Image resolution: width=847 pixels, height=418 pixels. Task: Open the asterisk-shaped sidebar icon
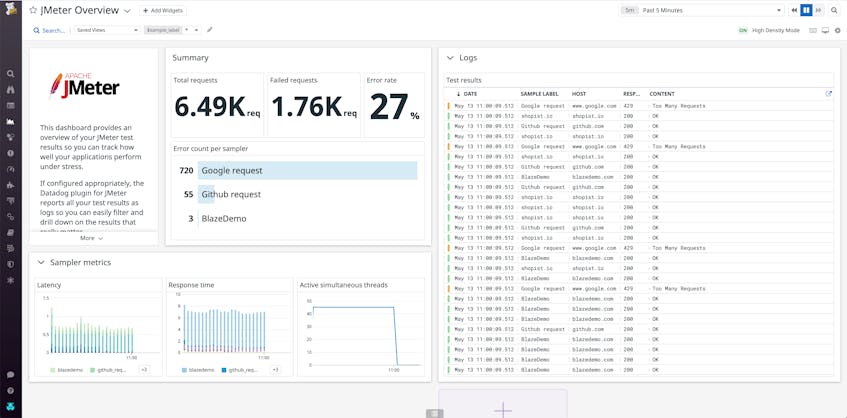click(x=11, y=280)
